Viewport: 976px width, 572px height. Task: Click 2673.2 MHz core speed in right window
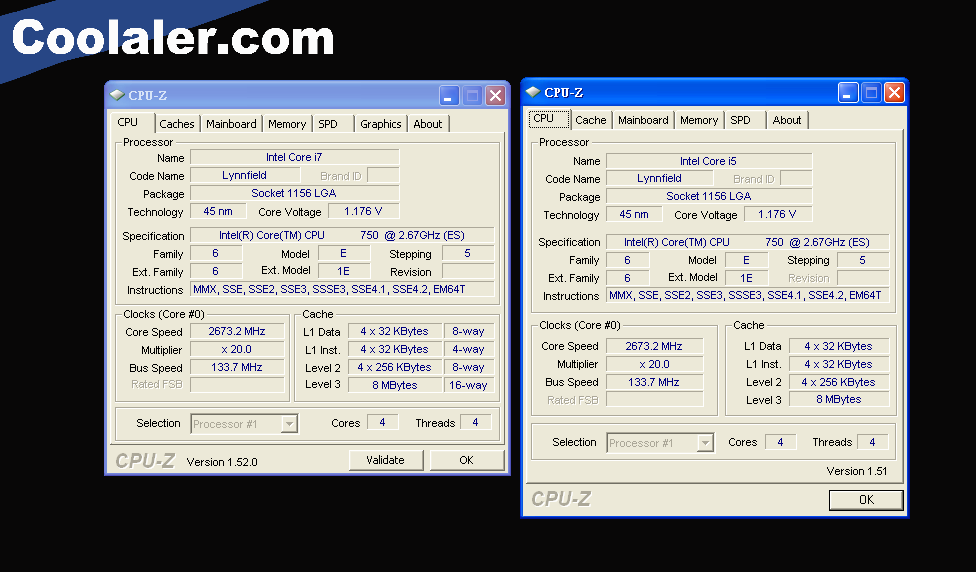click(654, 346)
